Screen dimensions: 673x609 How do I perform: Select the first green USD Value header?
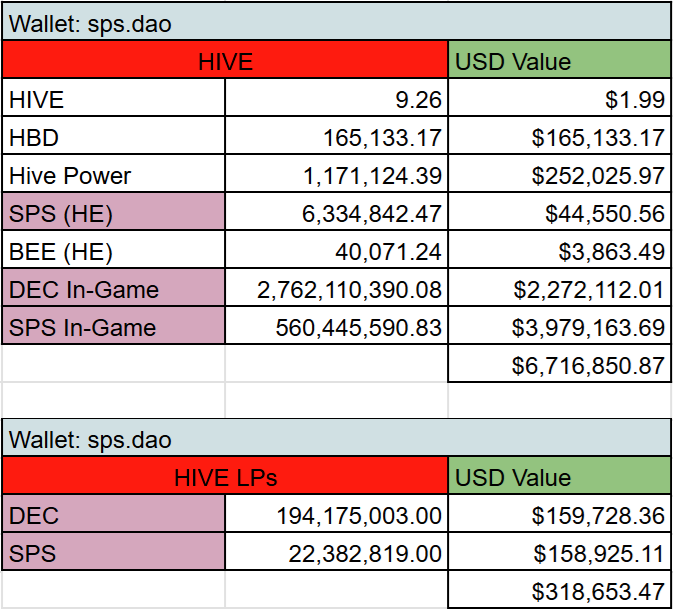pyautogui.click(x=559, y=60)
